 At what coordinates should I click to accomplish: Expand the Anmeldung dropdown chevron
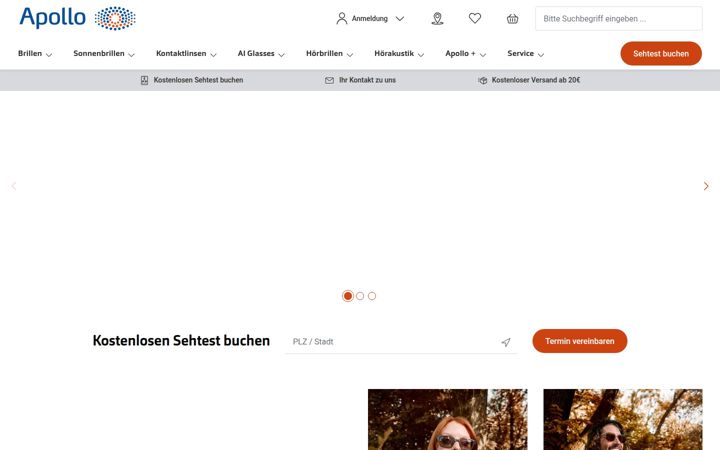tap(400, 19)
